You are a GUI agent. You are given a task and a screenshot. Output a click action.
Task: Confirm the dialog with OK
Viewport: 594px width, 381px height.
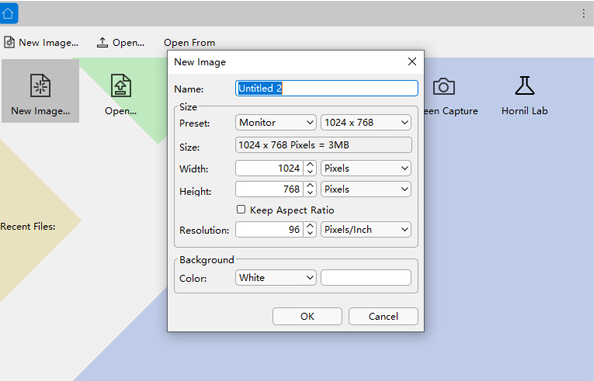click(307, 316)
